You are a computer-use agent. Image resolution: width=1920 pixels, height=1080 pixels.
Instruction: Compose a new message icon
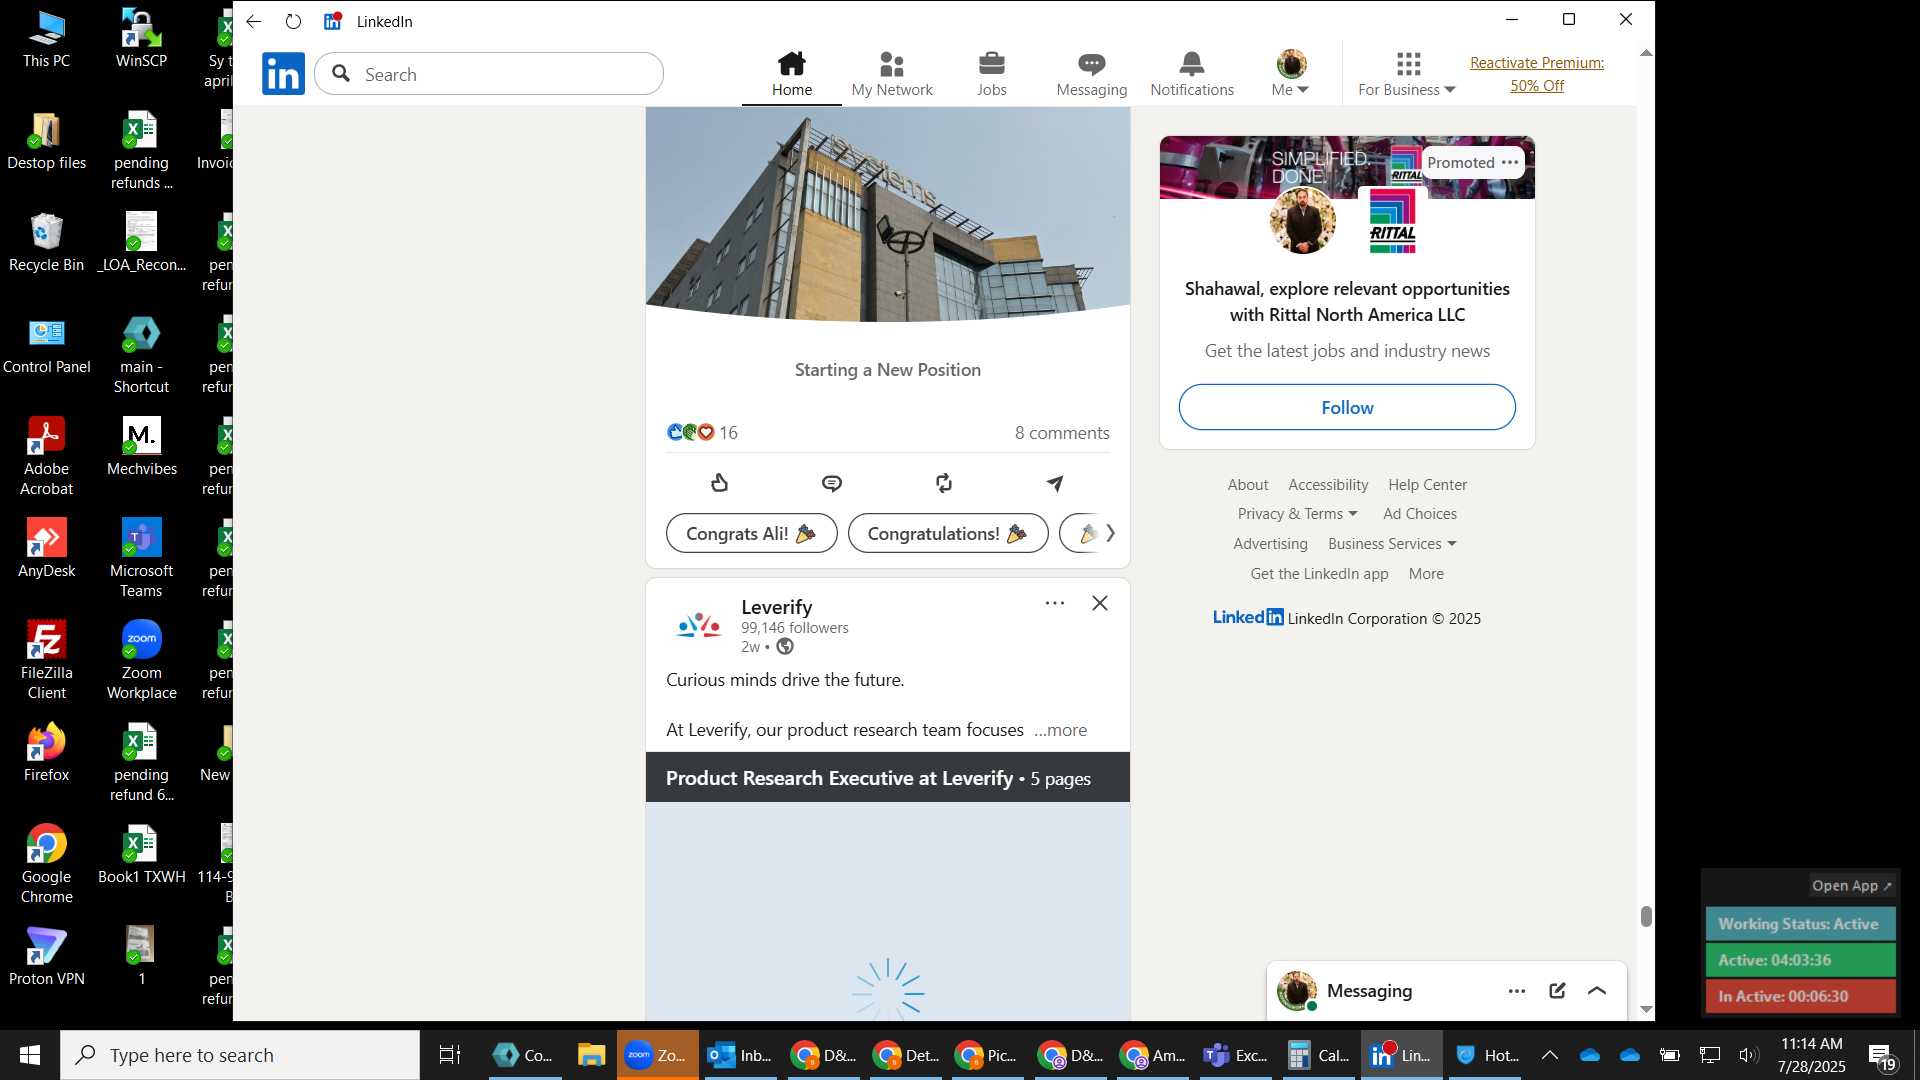click(x=1557, y=991)
